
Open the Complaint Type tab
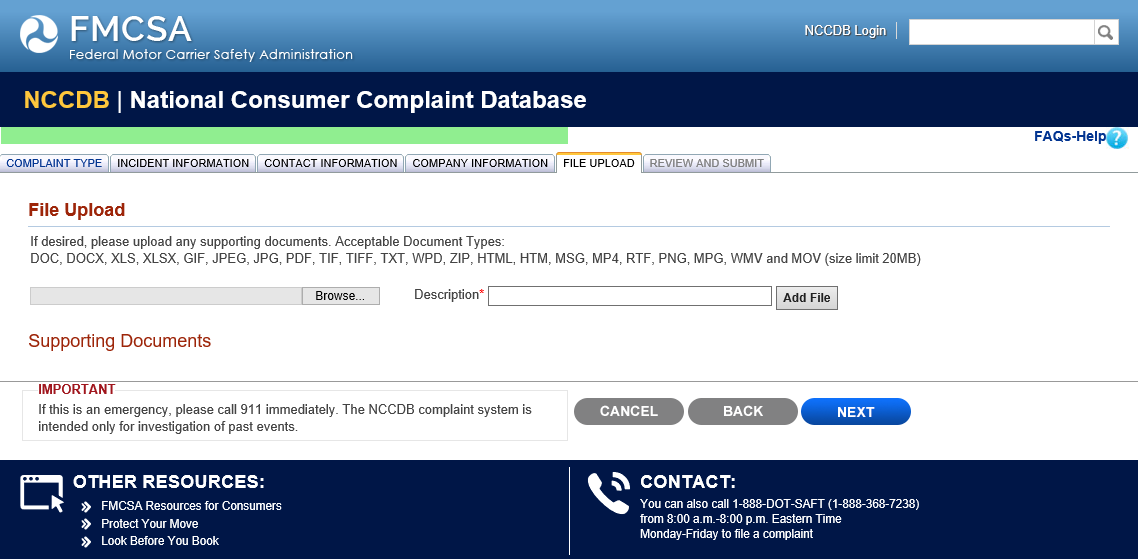pyautogui.click(x=54, y=163)
